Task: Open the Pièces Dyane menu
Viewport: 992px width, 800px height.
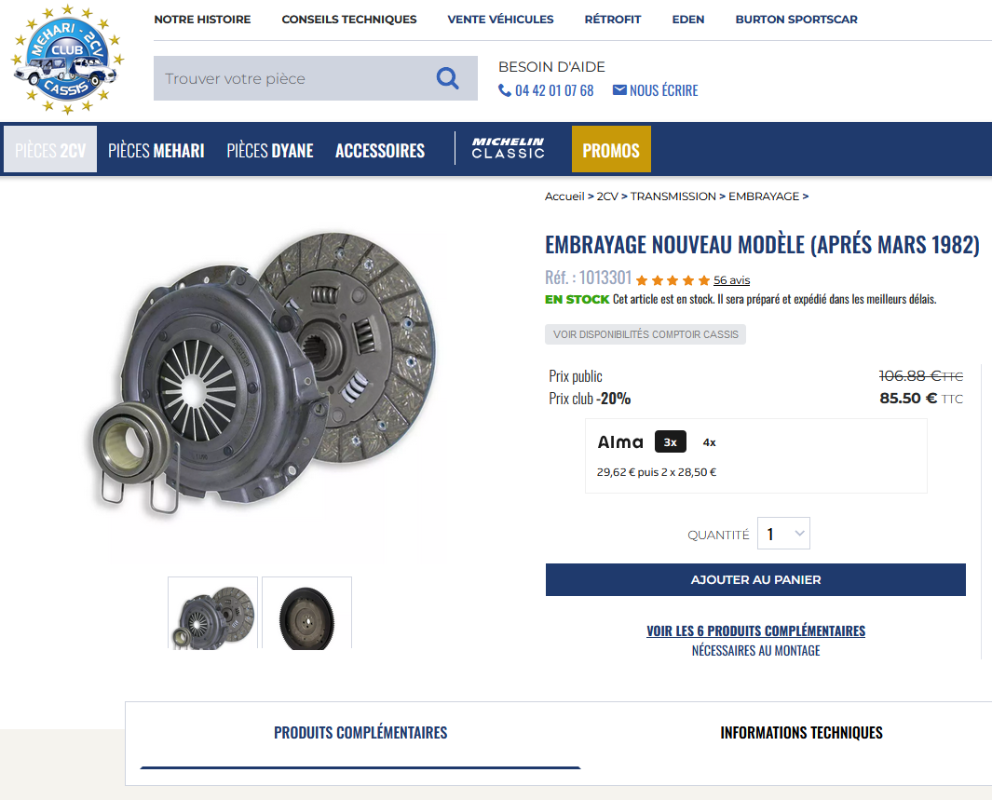Action: click(270, 151)
